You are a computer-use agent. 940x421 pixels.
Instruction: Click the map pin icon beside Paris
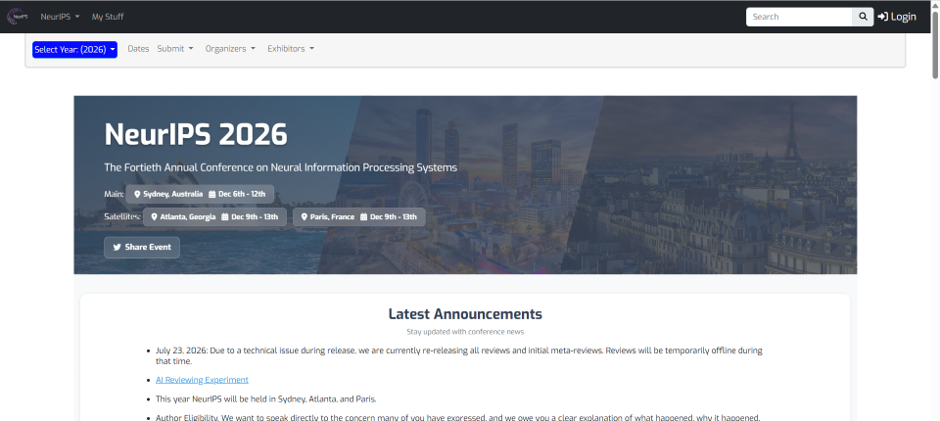click(305, 217)
